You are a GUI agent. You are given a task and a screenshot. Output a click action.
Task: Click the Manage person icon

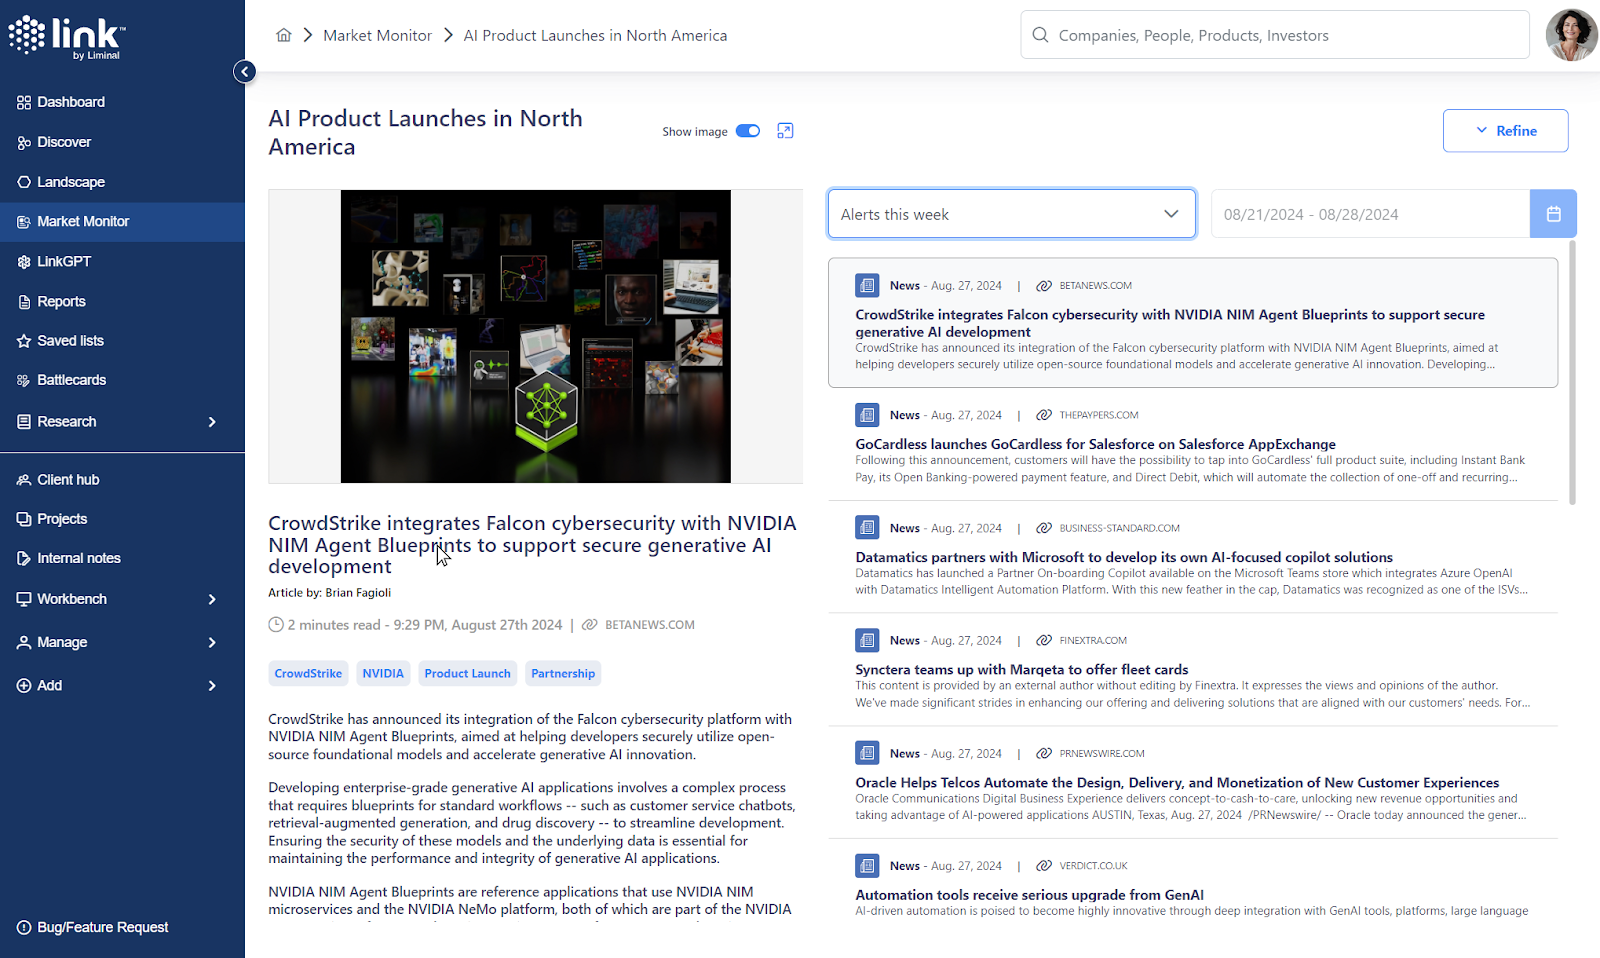(x=24, y=642)
